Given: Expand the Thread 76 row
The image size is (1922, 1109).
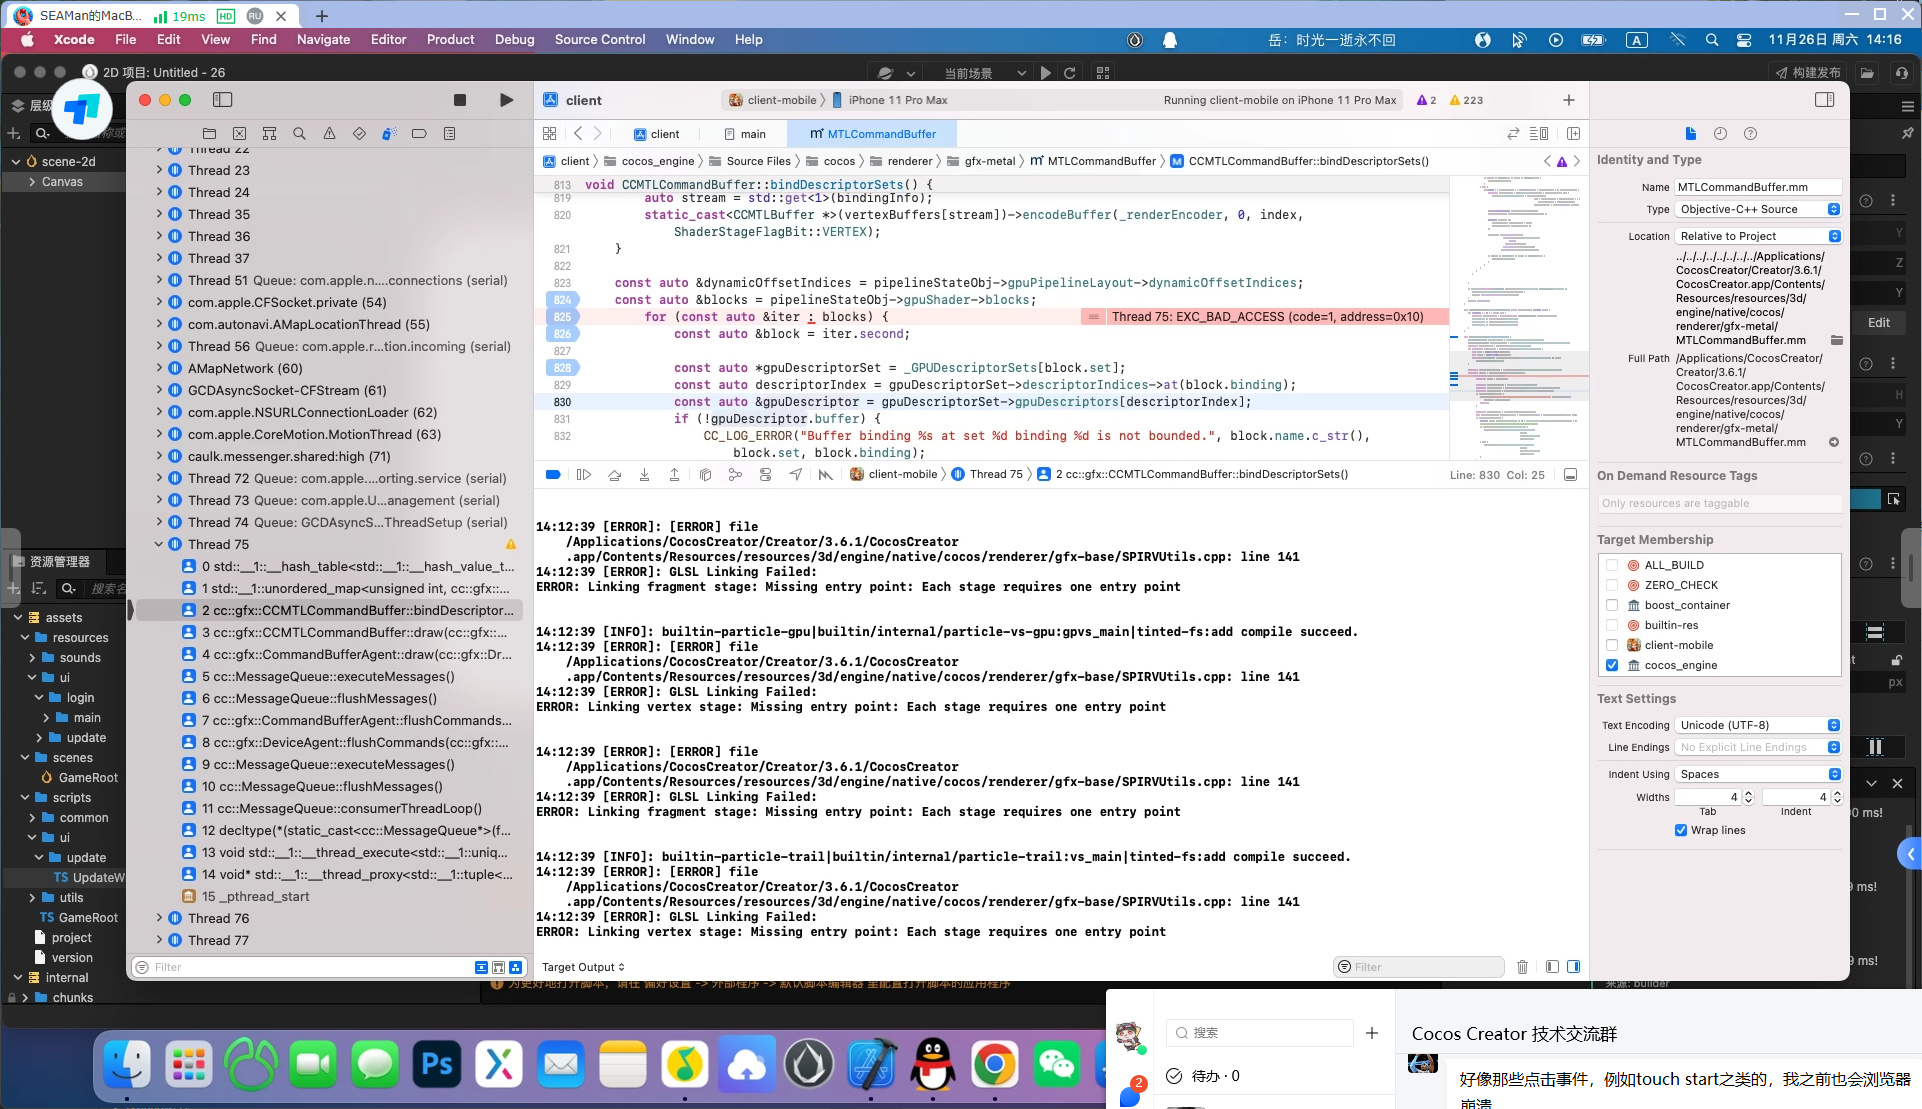Looking at the screenshot, I should tap(160, 918).
